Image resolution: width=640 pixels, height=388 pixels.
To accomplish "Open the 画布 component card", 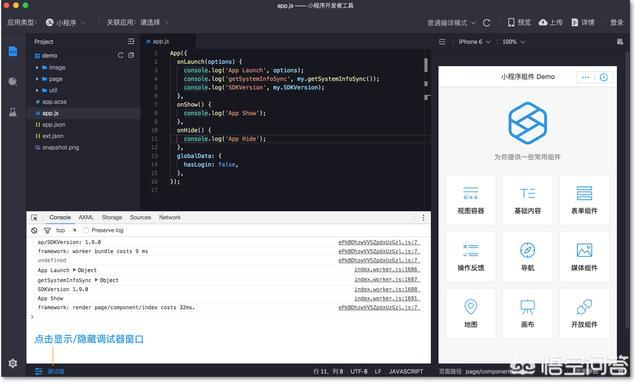I will [x=527, y=313].
